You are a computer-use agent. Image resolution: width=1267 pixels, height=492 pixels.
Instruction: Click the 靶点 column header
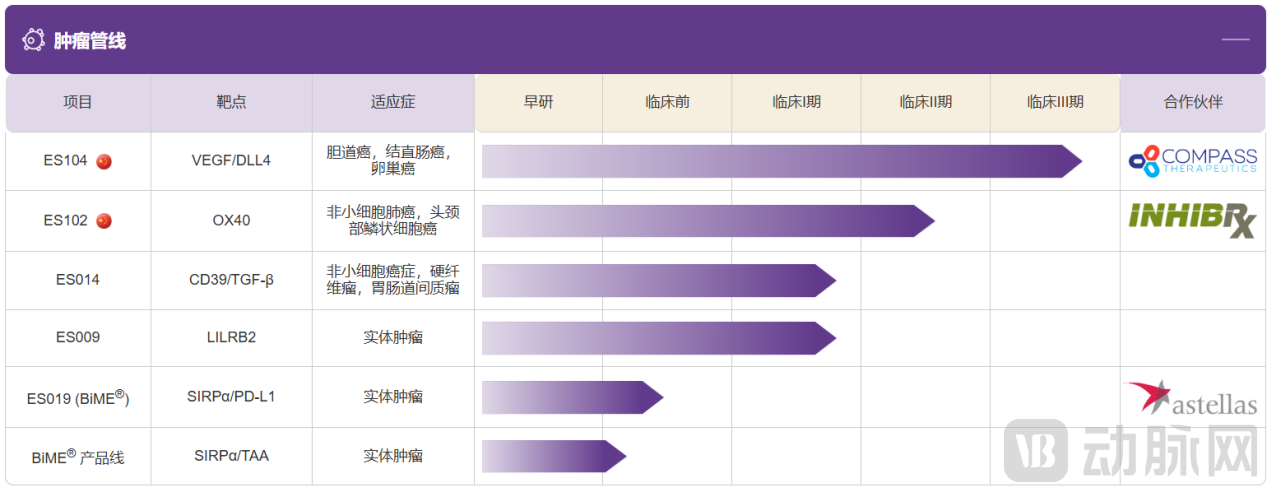(231, 102)
